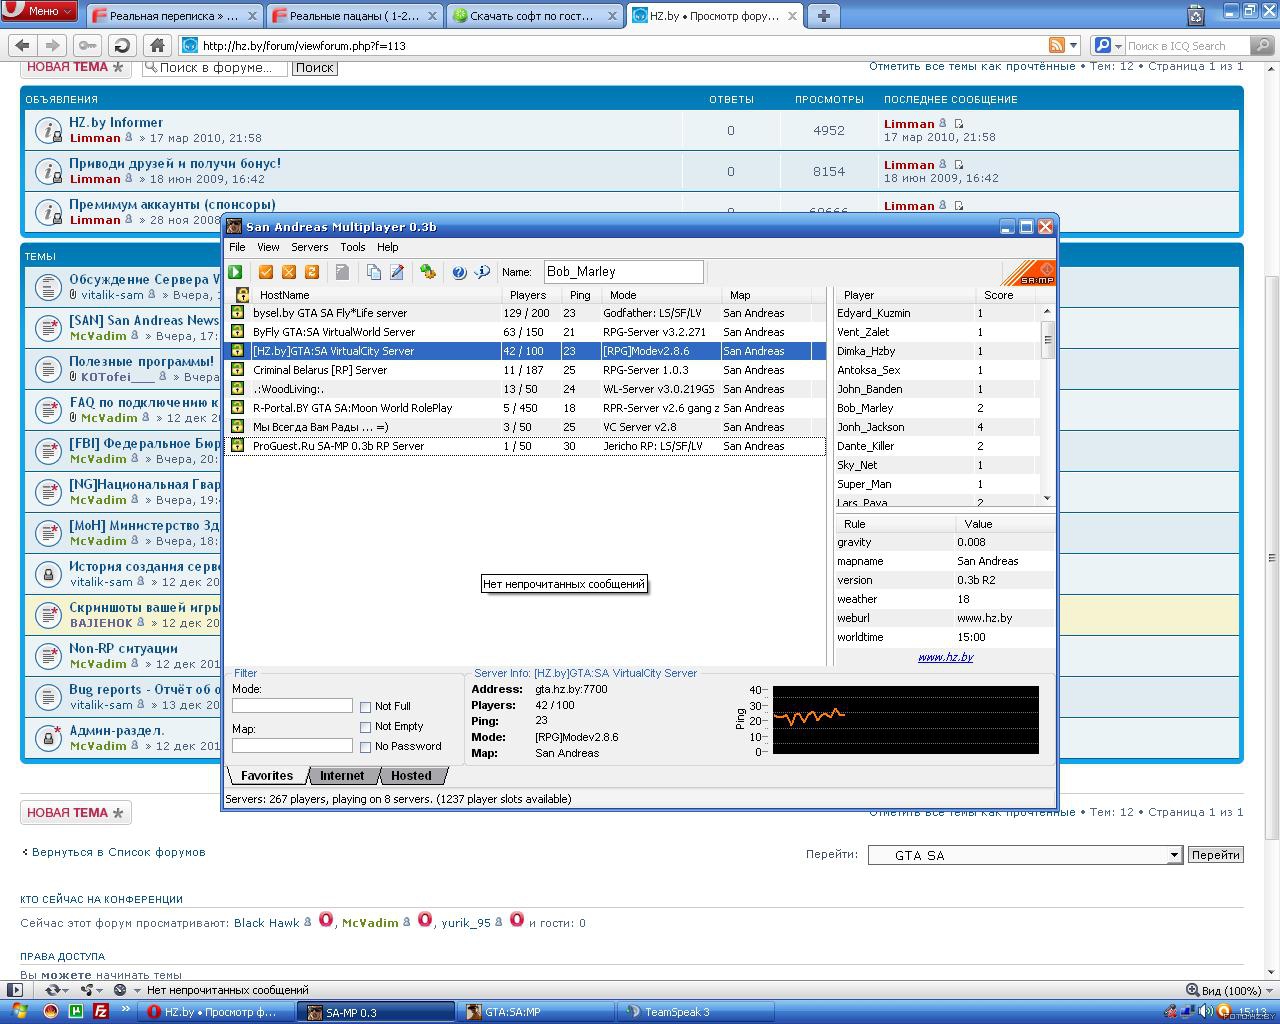1280x1024 pixels.
Task: Click the closed tabs trash icon in Opera
Action: [1195, 14]
